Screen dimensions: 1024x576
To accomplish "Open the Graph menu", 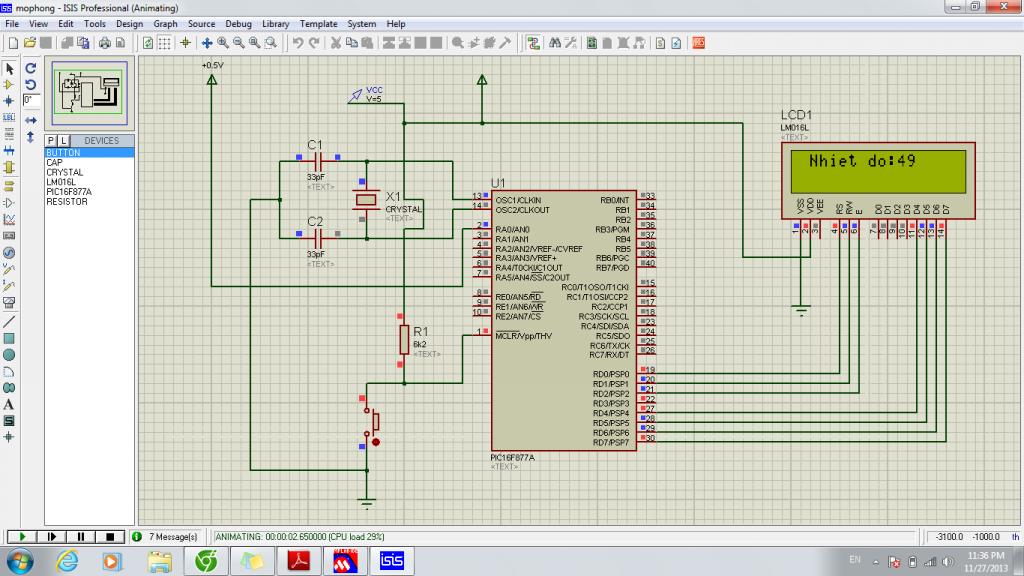I will [x=165, y=23].
